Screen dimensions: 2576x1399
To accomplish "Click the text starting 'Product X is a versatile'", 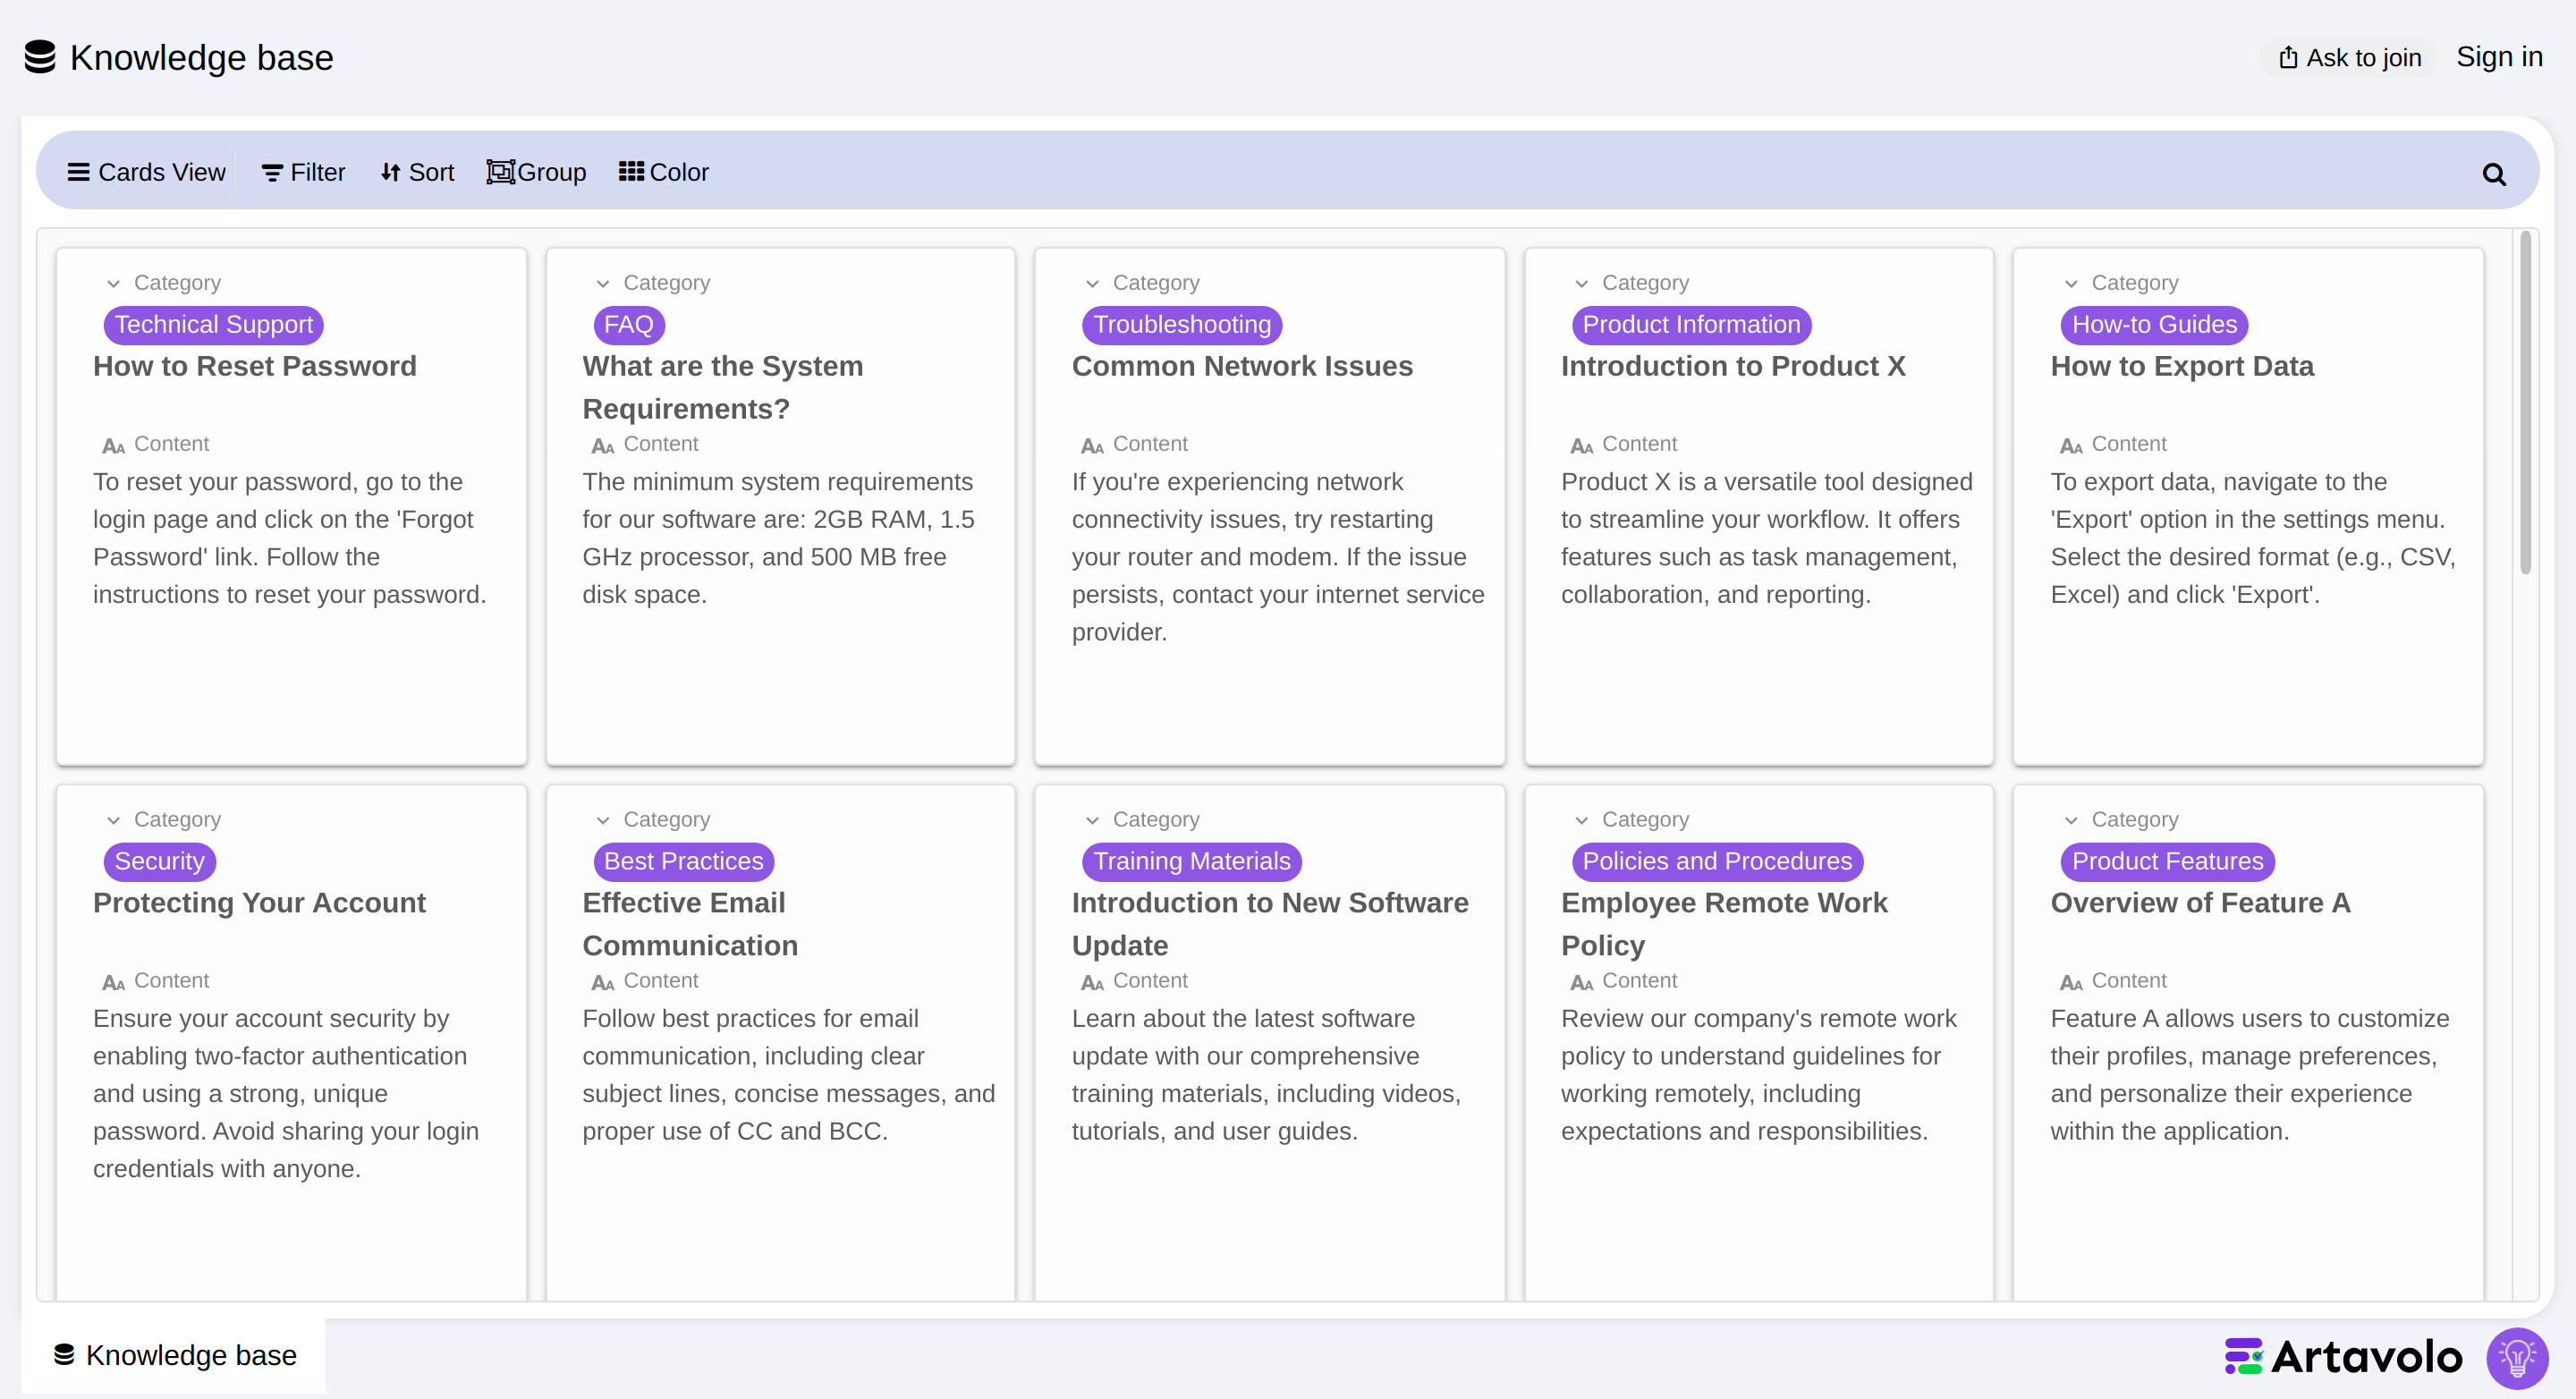I will 1766,538.
